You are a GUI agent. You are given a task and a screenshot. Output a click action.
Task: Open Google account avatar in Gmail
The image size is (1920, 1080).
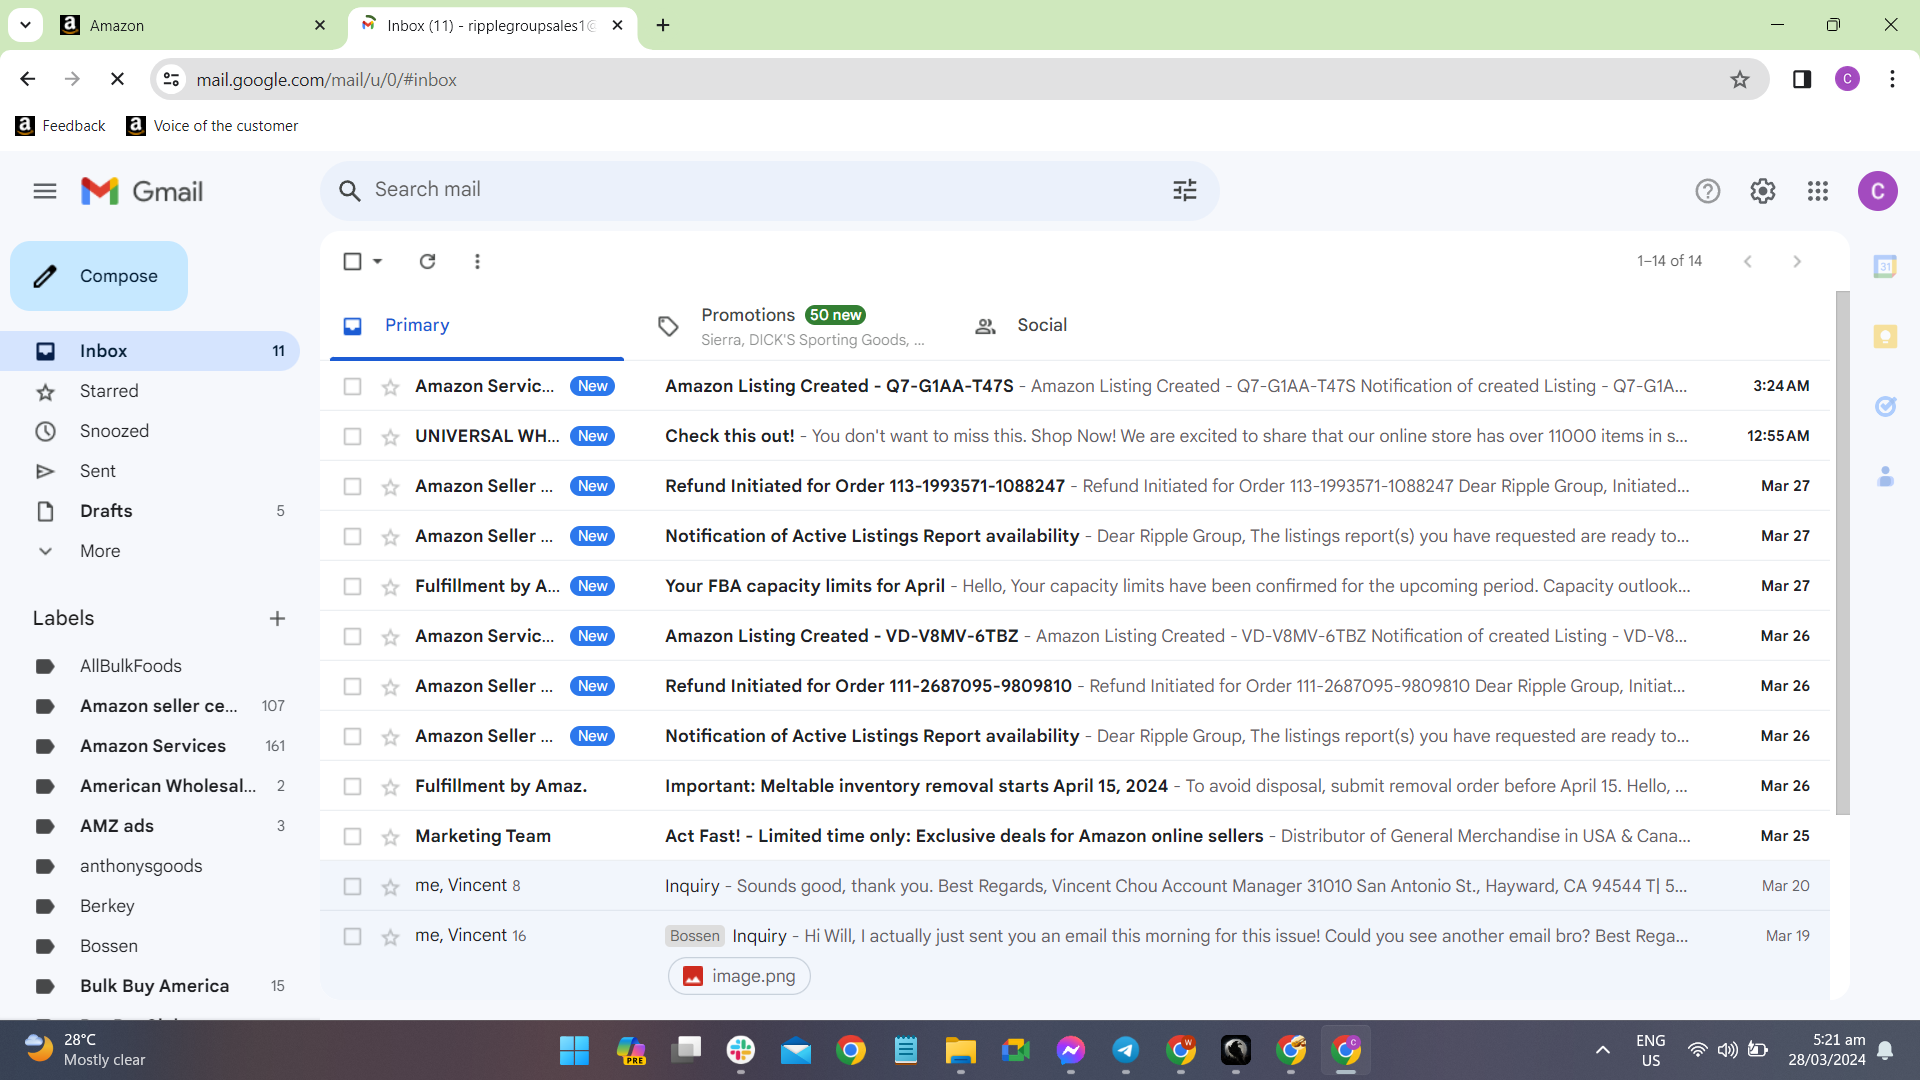point(1877,191)
